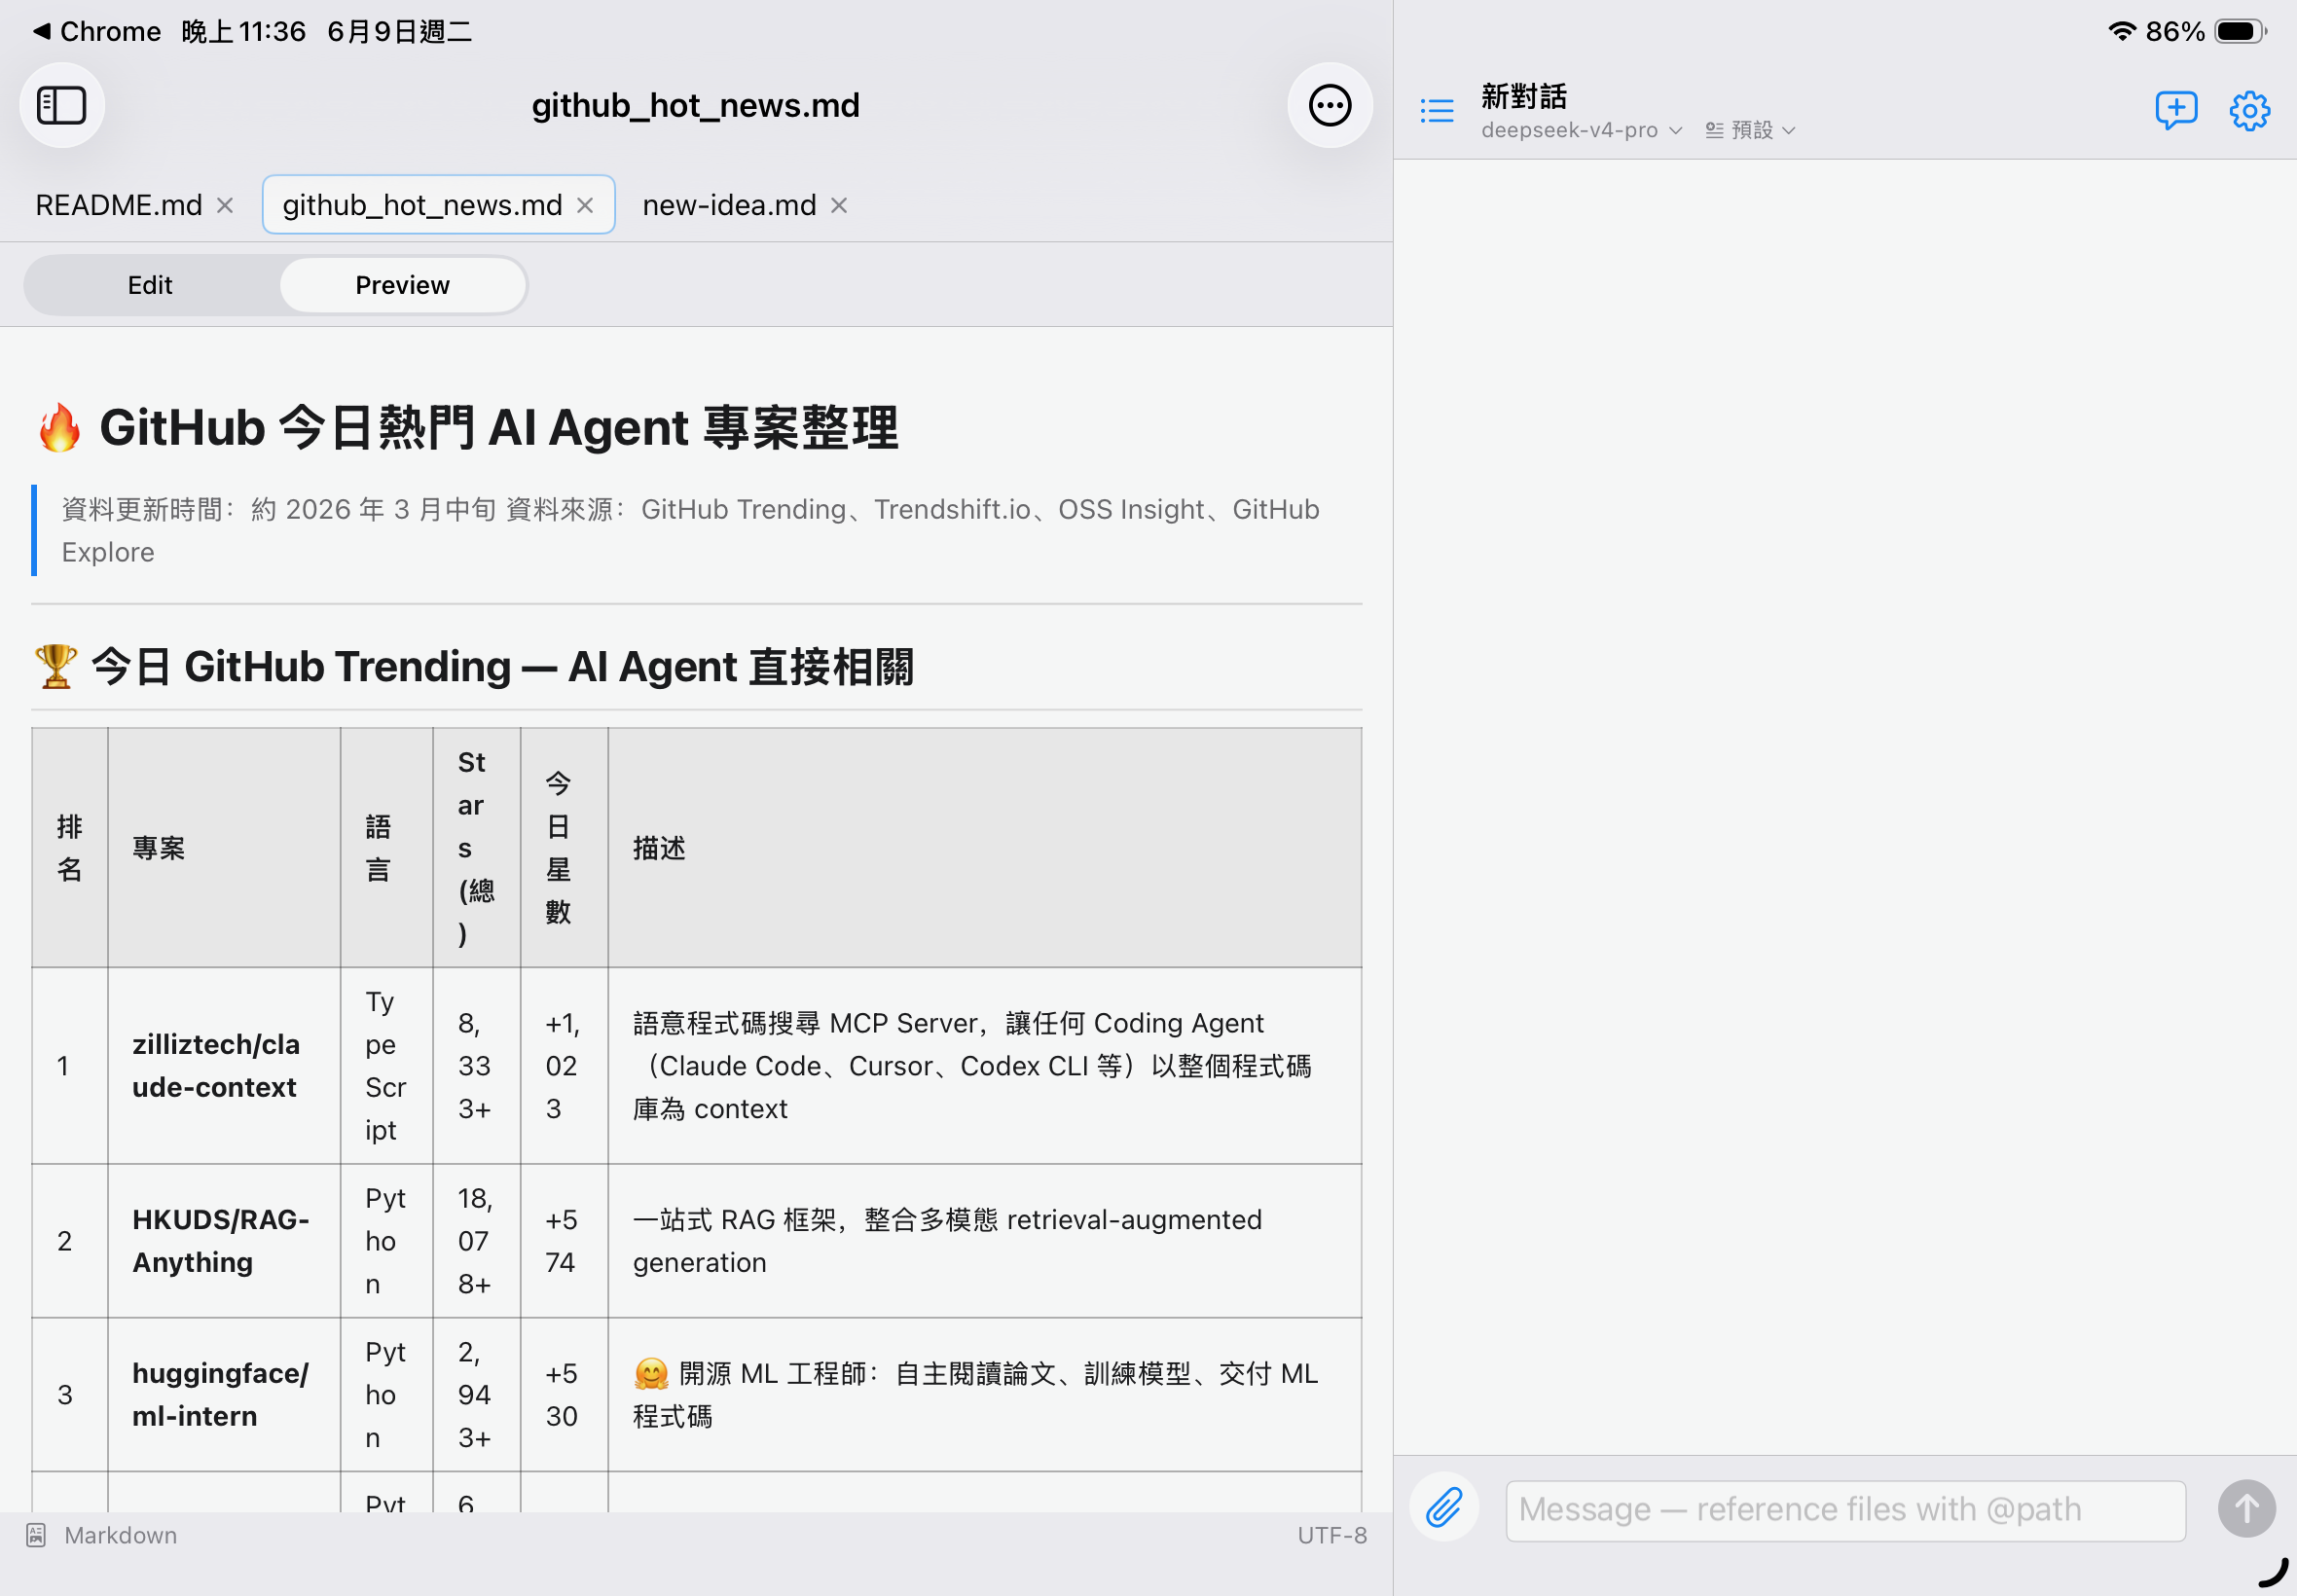Screen dimensions: 2297x1596
Task: Switch to Preview mode
Action: (x=402, y=285)
